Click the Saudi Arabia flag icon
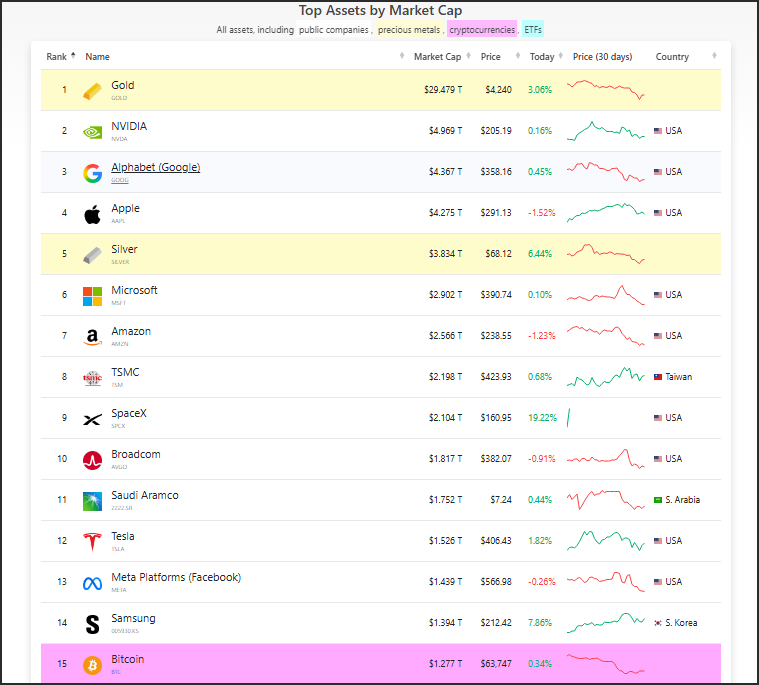Image resolution: width=759 pixels, height=685 pixels. pos(658,500)
